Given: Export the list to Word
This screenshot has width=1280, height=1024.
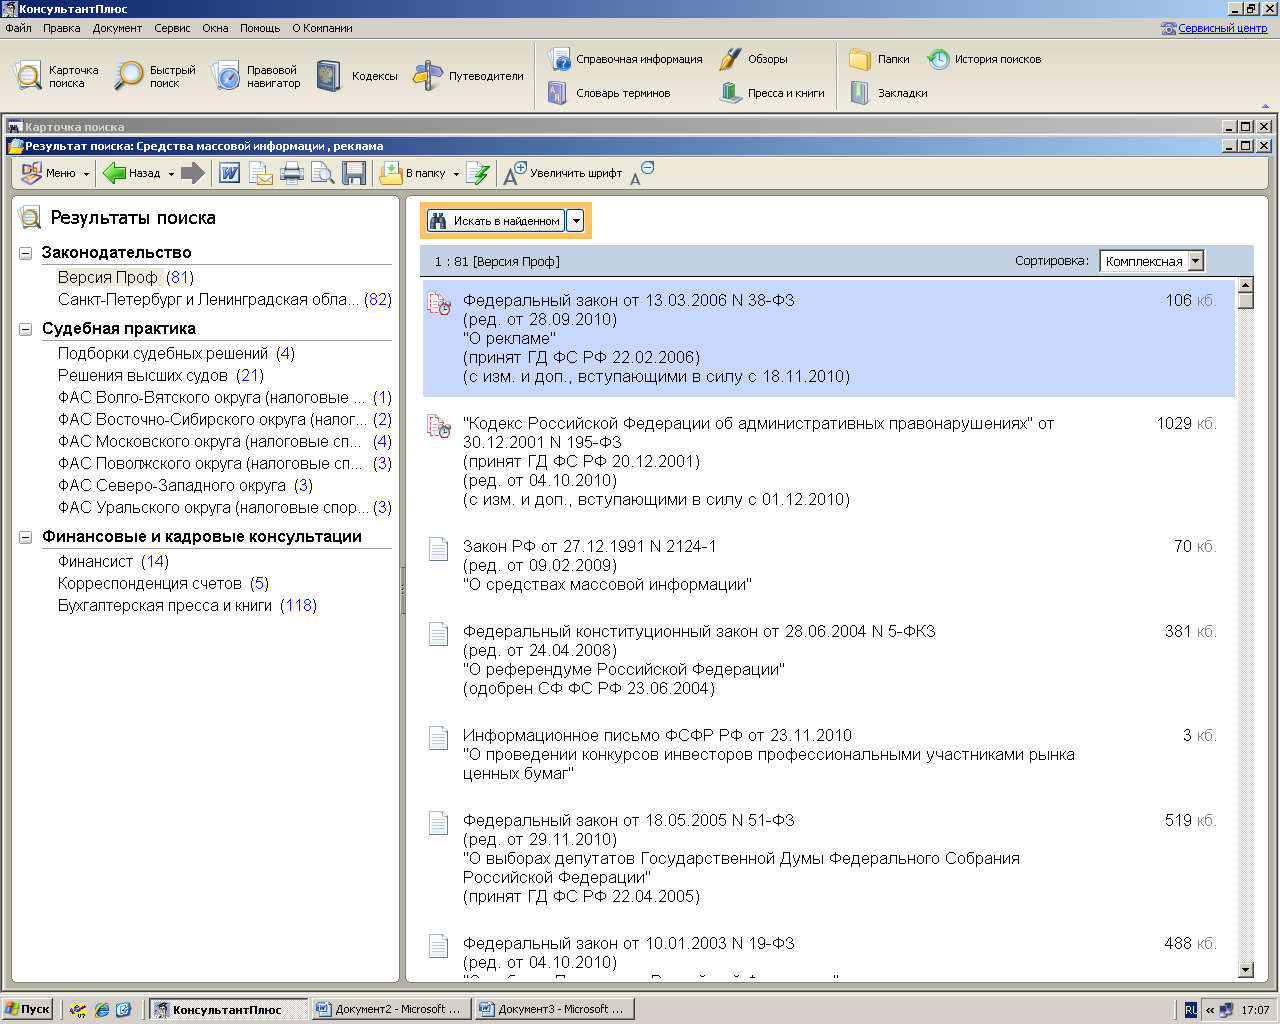Looking at the screenshot, I should (x=229, y=173).
